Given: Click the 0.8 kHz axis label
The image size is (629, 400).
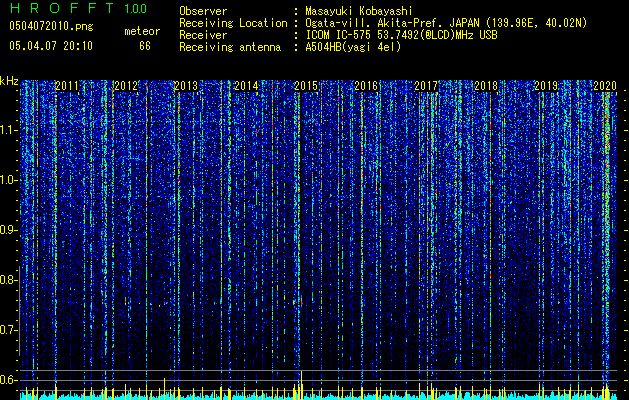Looking at the screenshot, I should click(x=8, y=280).
